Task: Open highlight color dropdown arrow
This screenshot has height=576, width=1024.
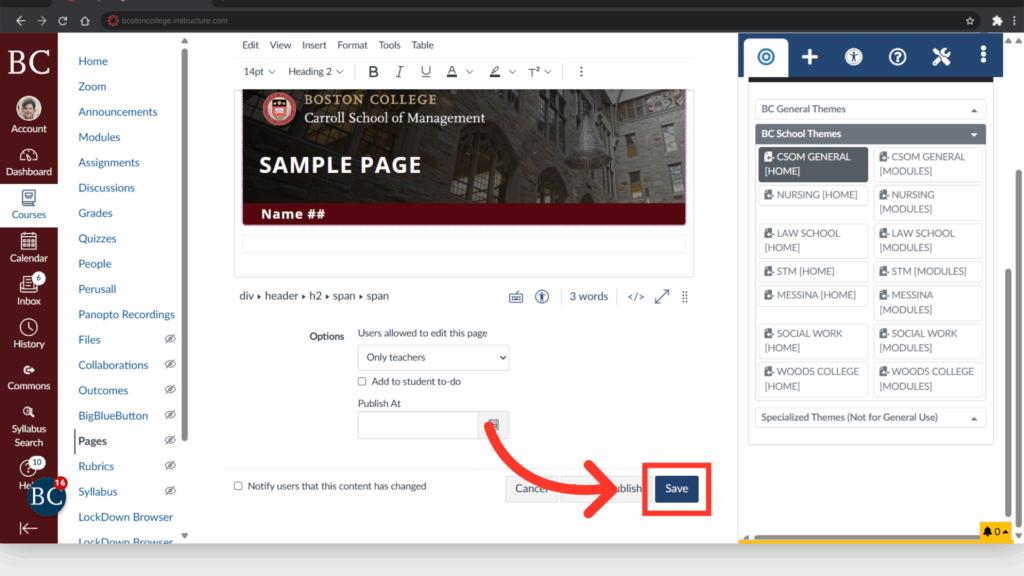Action: [x=512, y=72]
